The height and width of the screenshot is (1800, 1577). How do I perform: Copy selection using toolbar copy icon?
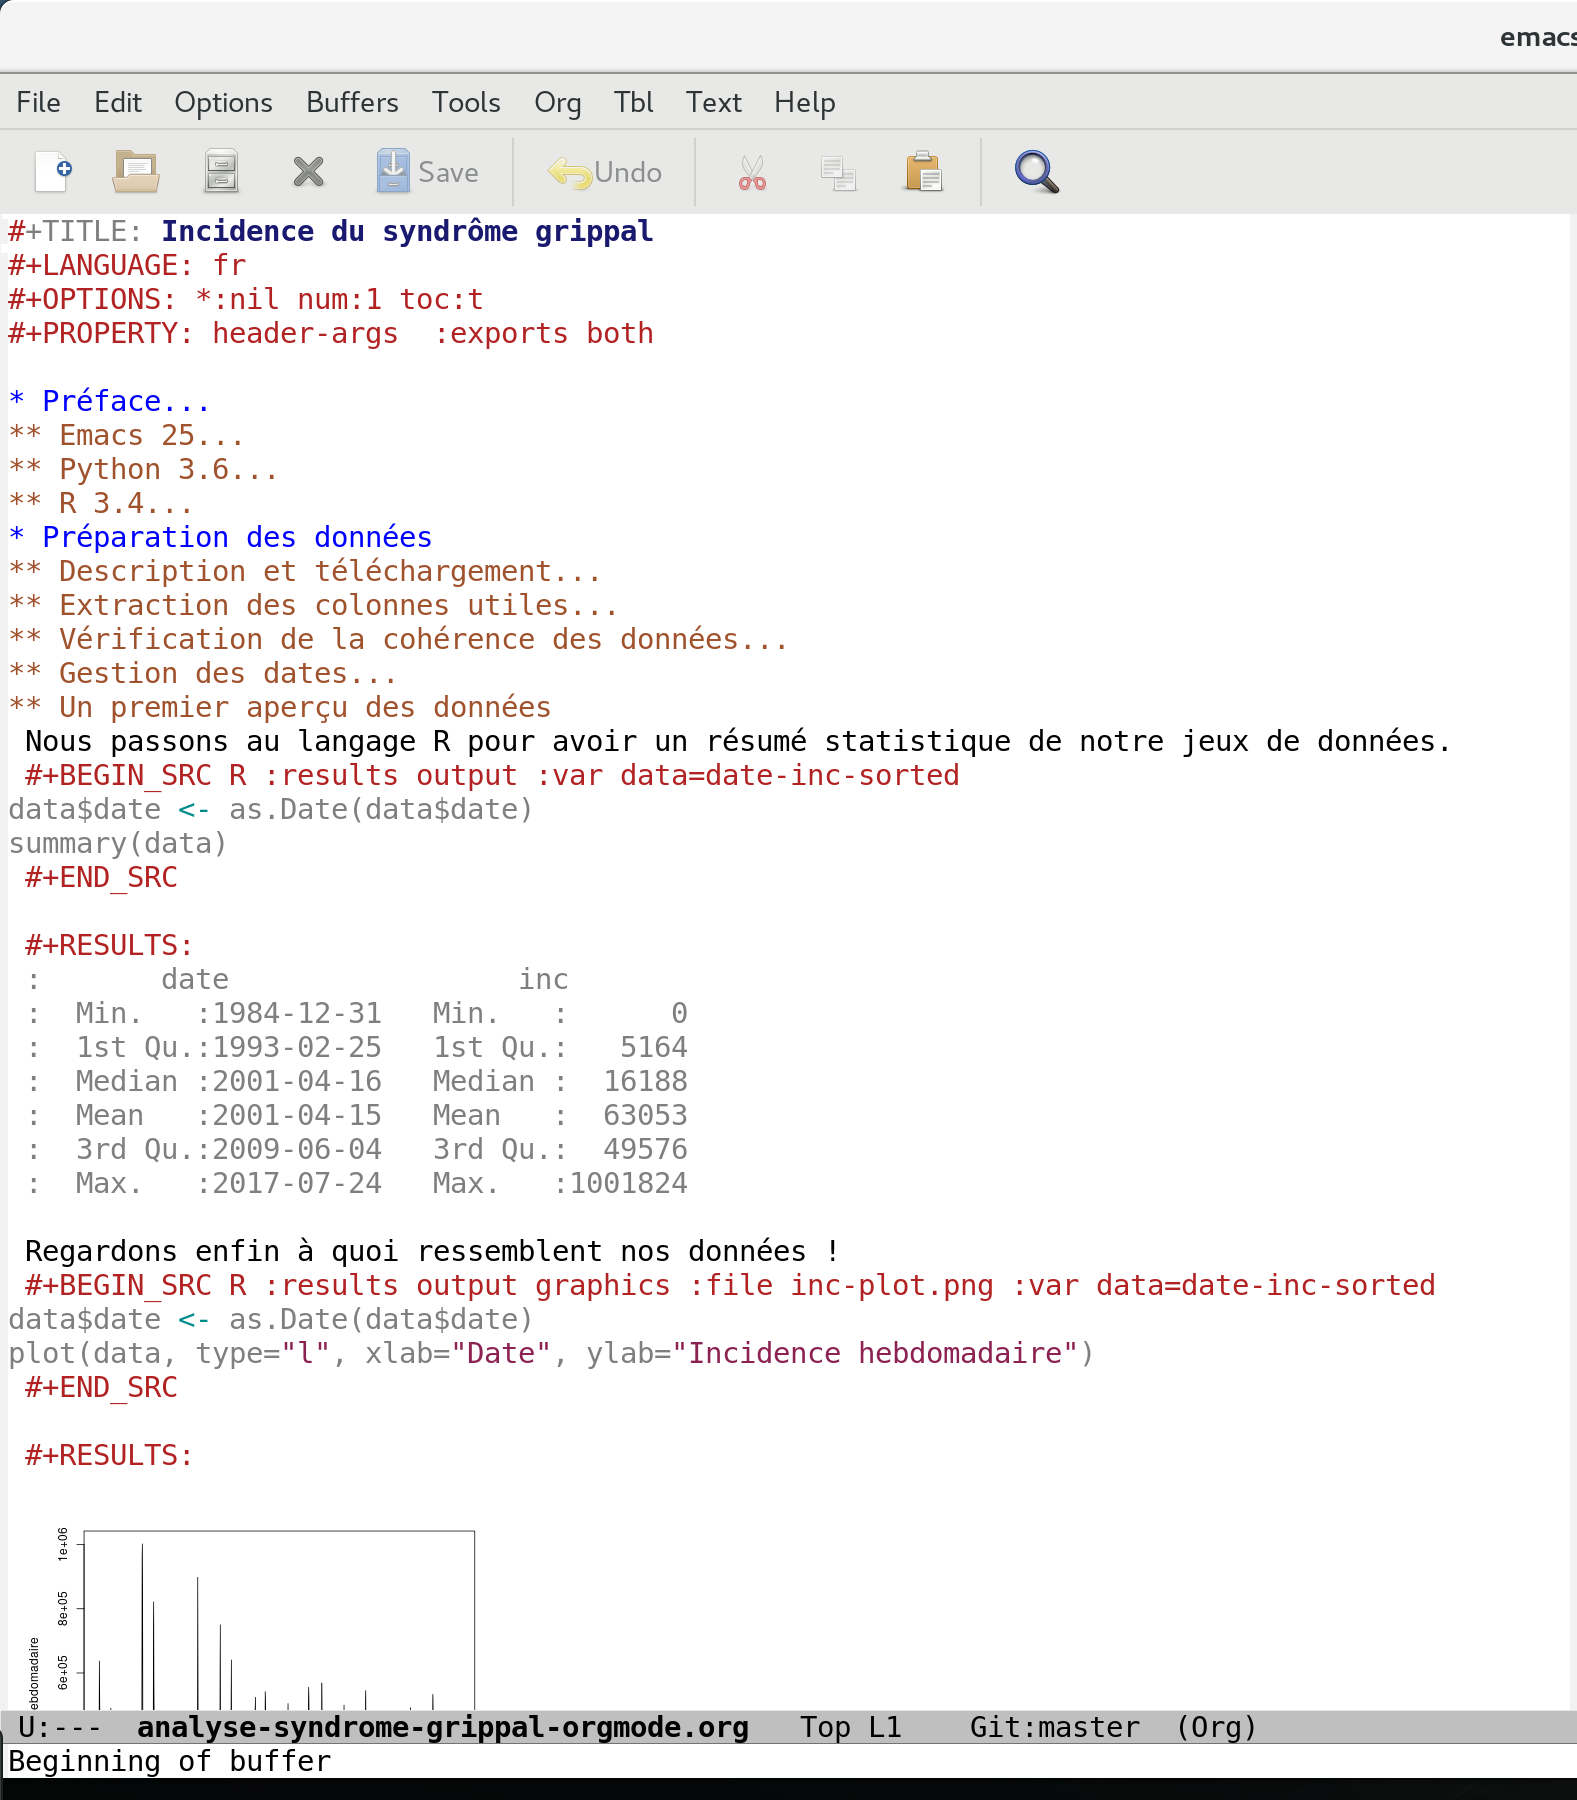click(838, 172)
